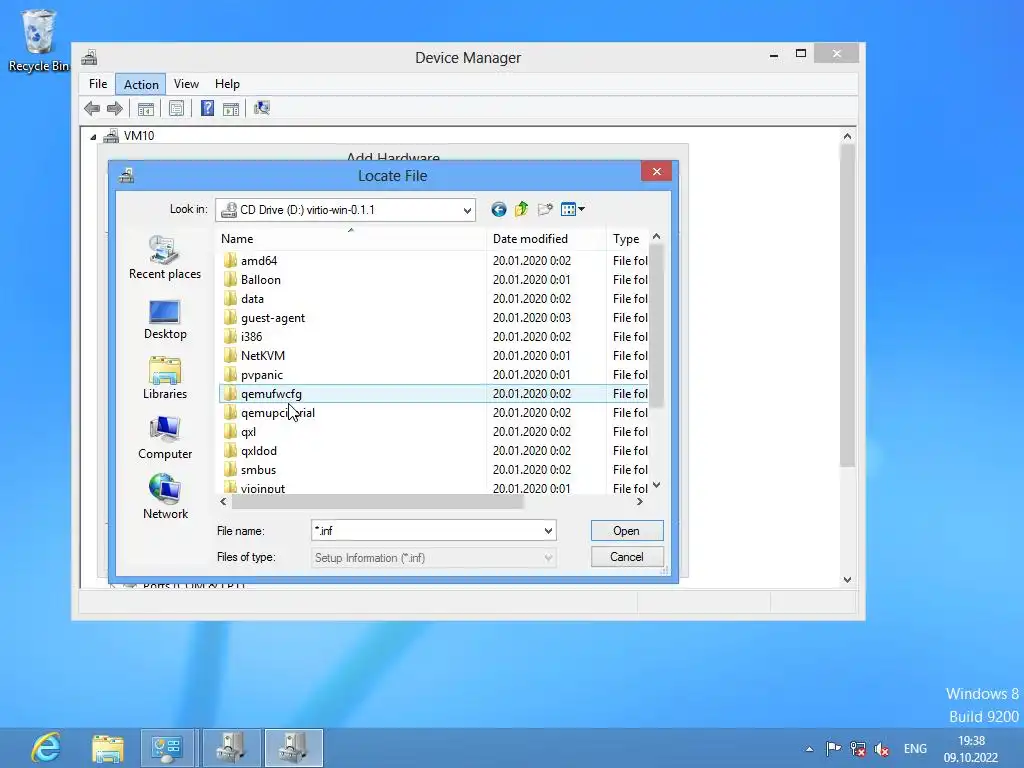Viewport: 1024px width, 768px height.
Task: Open the File name dropdown arrow
Action: (548, 531)
